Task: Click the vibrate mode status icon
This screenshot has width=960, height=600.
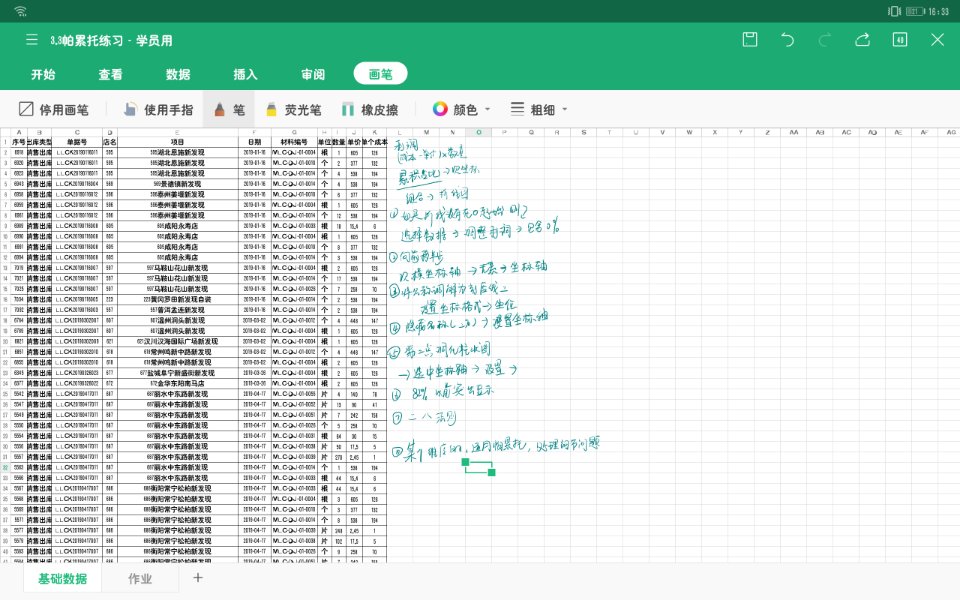Action: (894, 11)
